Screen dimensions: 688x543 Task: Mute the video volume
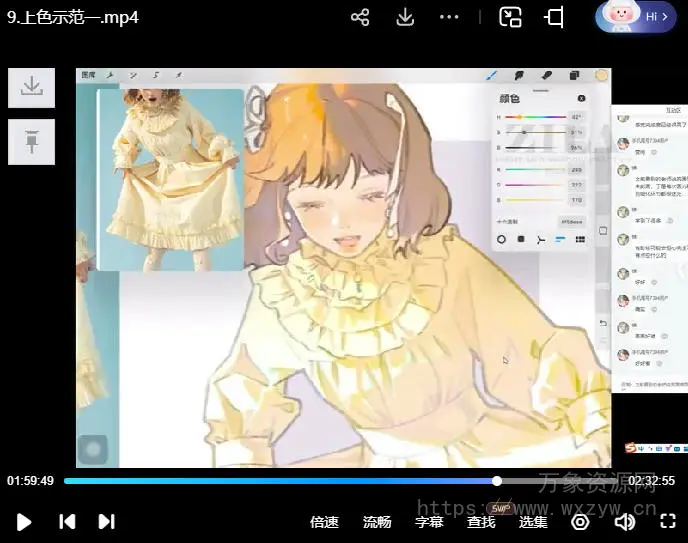(625, 521)
